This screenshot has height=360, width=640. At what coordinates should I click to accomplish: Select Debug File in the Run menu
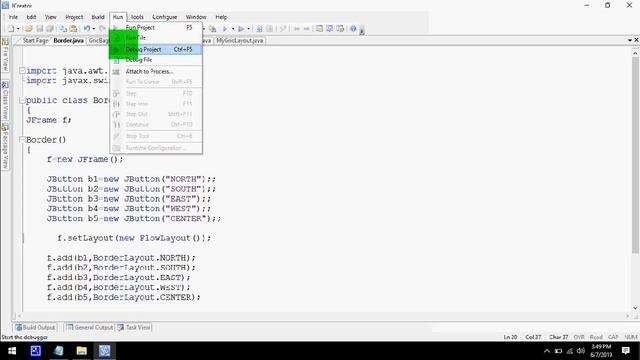[x=156, y=60]
